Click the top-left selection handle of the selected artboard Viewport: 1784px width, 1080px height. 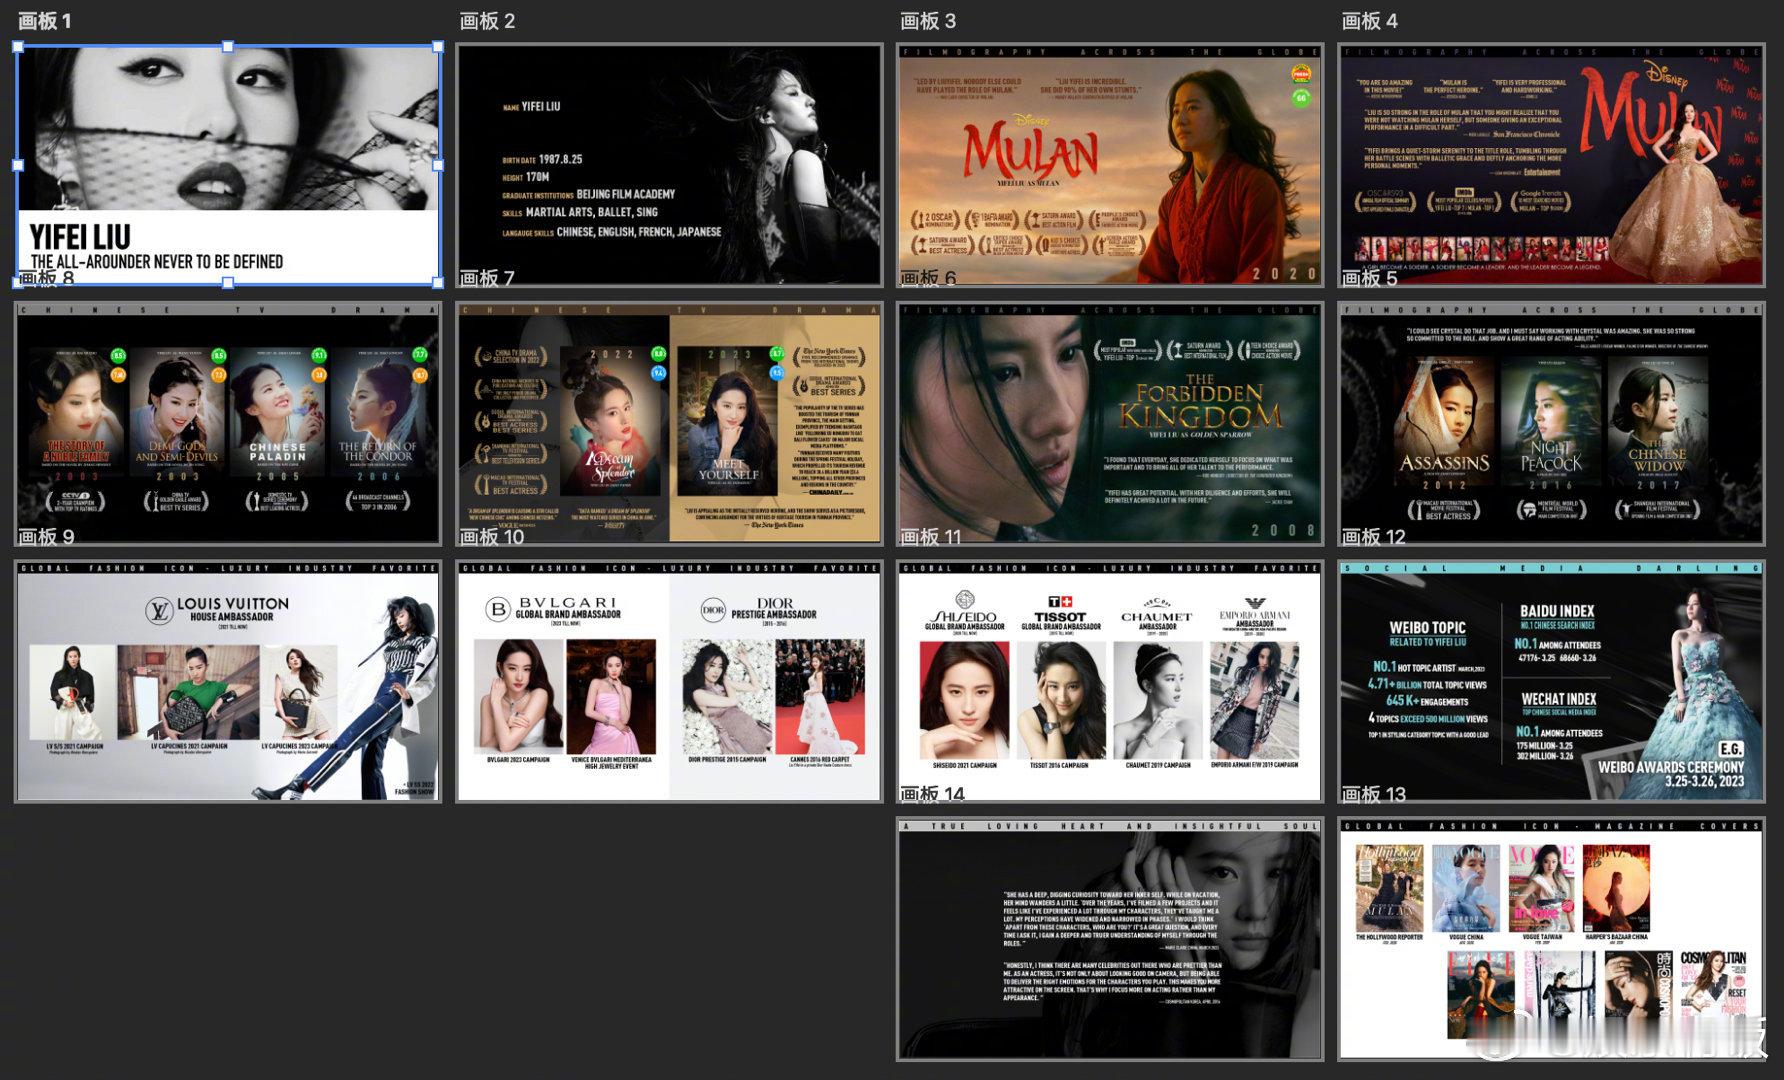tap(18, 46)
